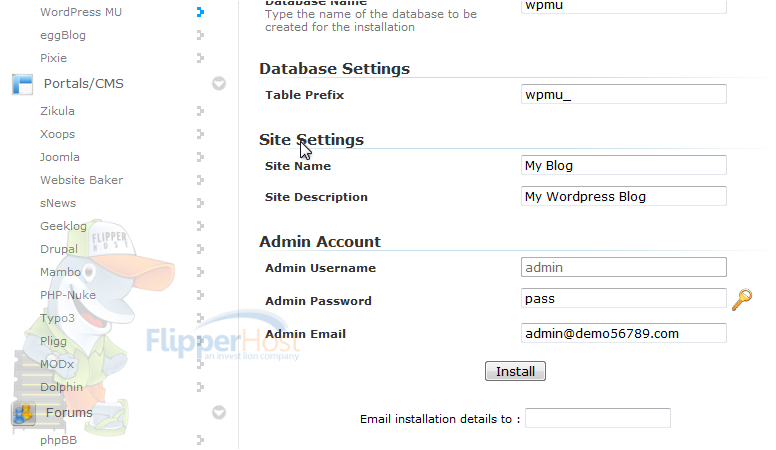Click the arrow icon beside Zikula
The width and height of the screenshot is (776, 450).
[200, 111]
